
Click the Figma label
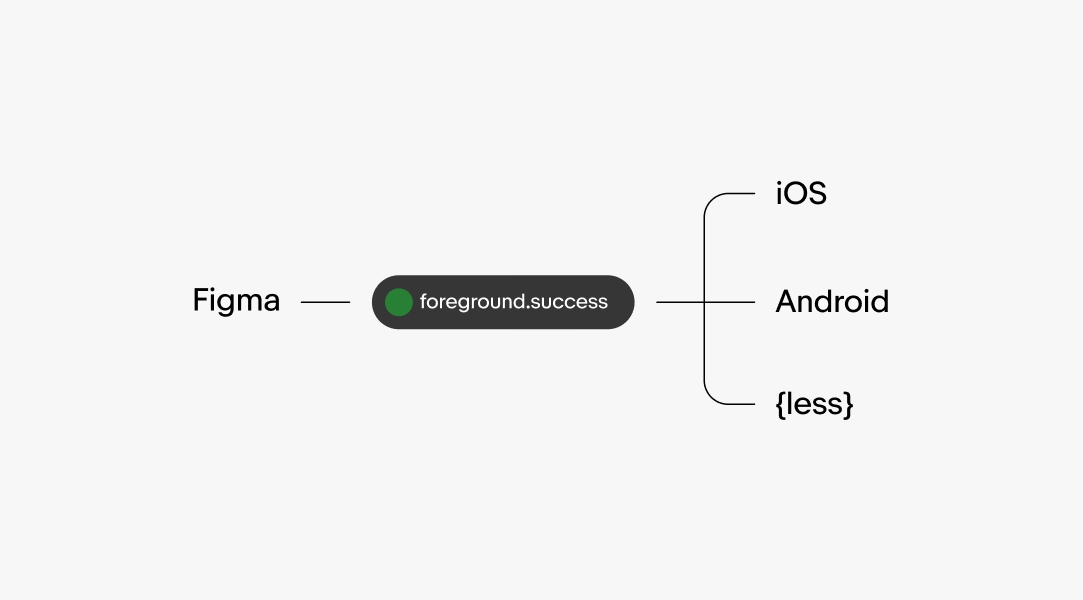click(x=236, y=301)
